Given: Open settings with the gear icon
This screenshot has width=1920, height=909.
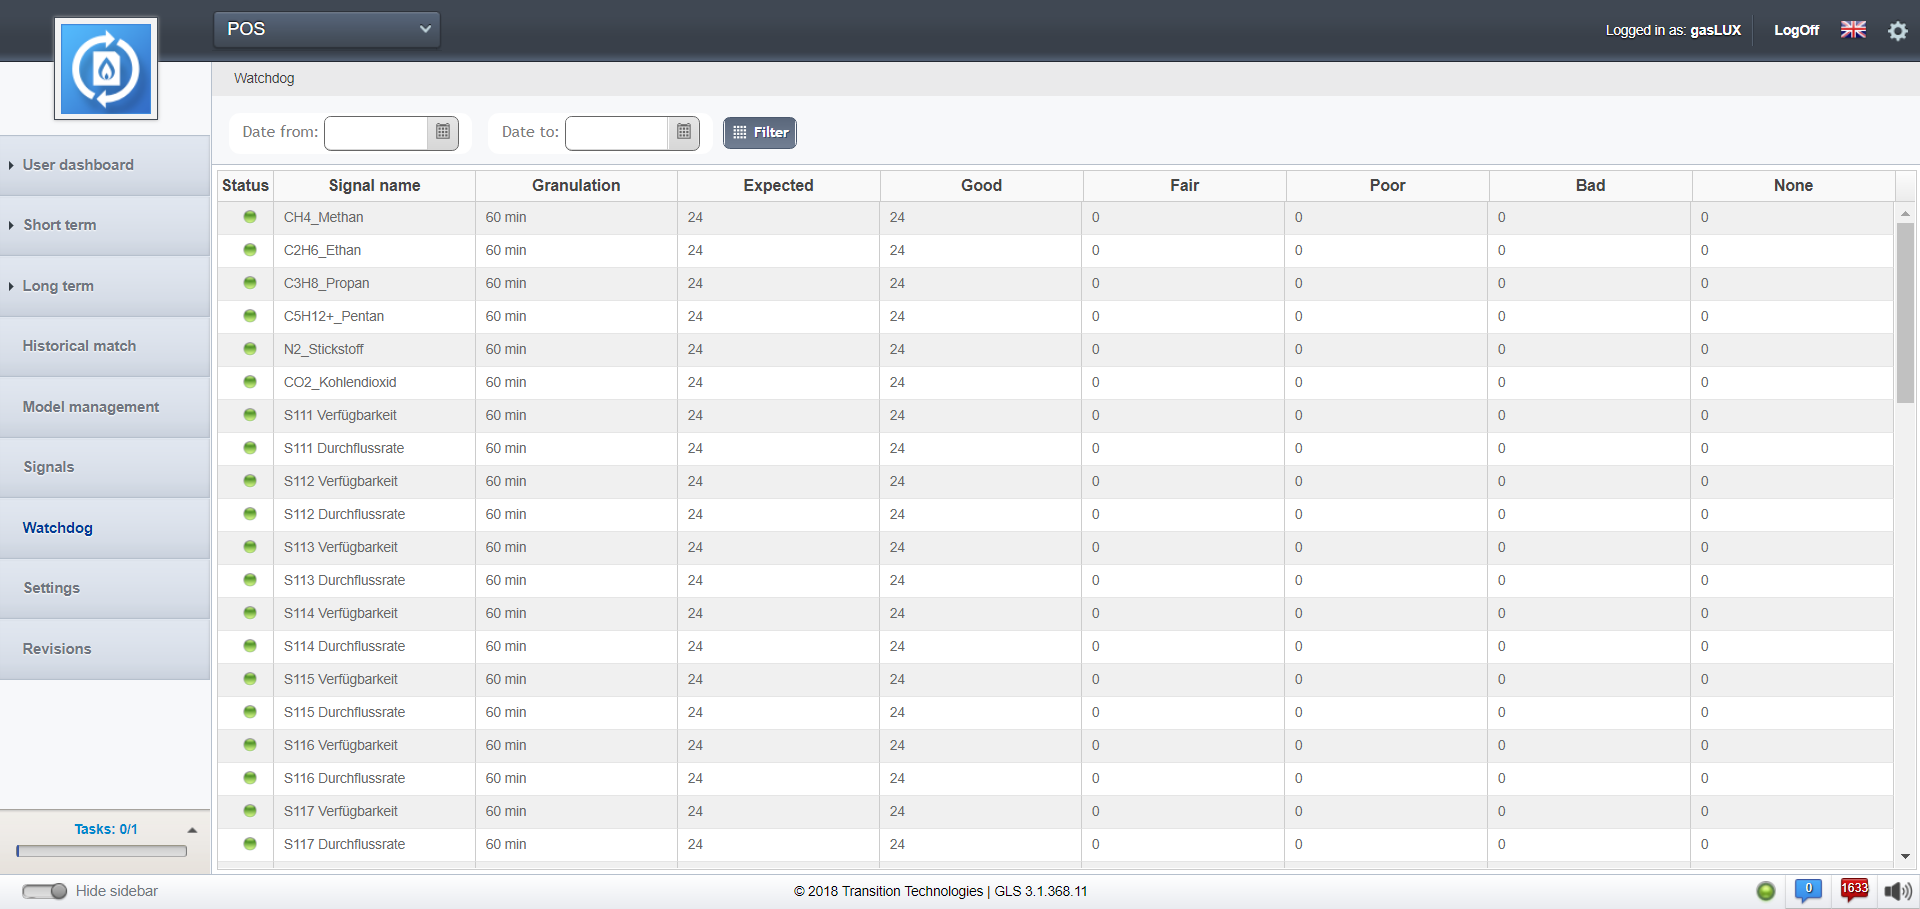Looking at the screenshot, I should [x=1897, y=31].
